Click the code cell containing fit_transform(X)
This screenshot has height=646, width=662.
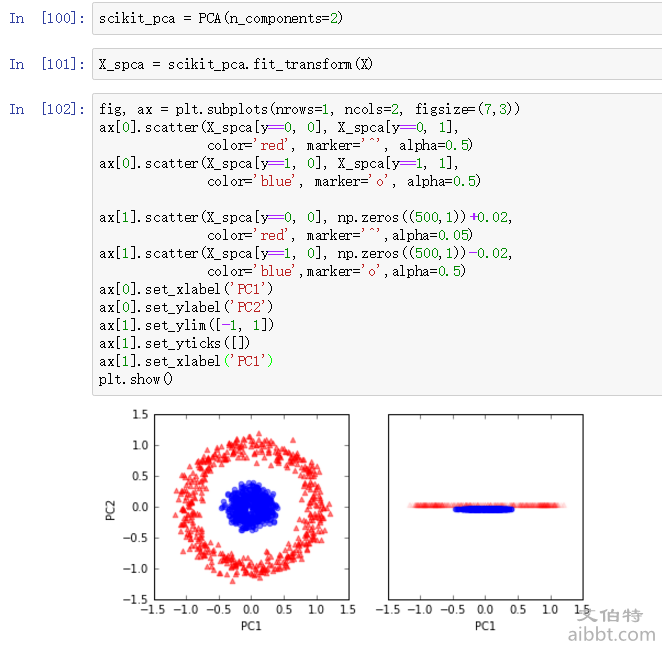click(377, 64)
